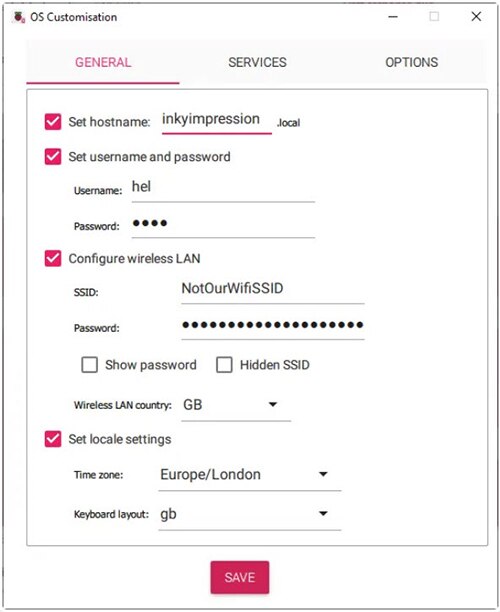This screenshot has width=500, height=612.
Task: Minimize the OS Customisation window
Action: (x=393, y=17)
